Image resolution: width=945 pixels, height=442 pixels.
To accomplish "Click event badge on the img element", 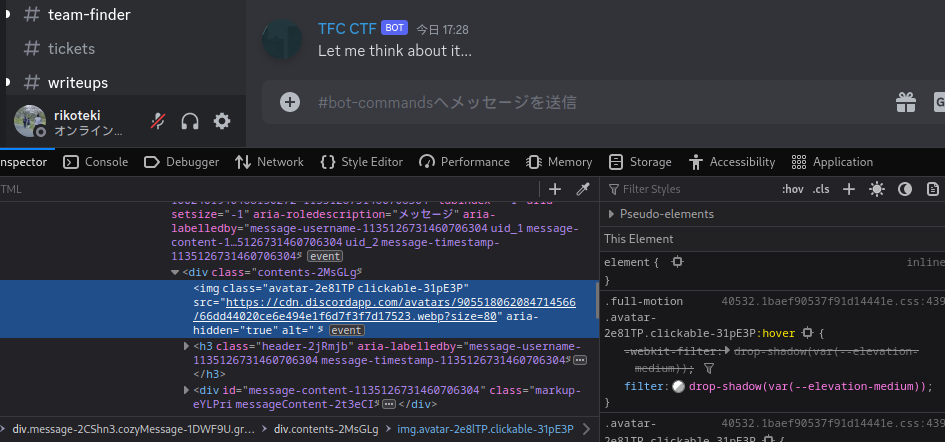I will pos(347,330).
